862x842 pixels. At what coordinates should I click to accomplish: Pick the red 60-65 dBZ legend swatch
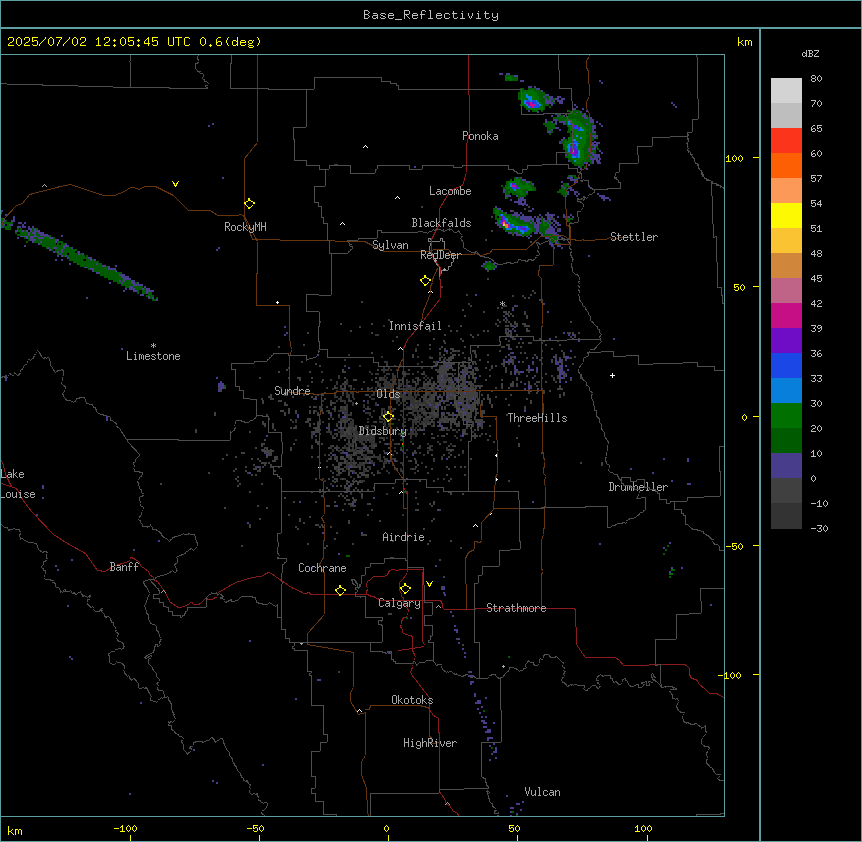point(786,141)
